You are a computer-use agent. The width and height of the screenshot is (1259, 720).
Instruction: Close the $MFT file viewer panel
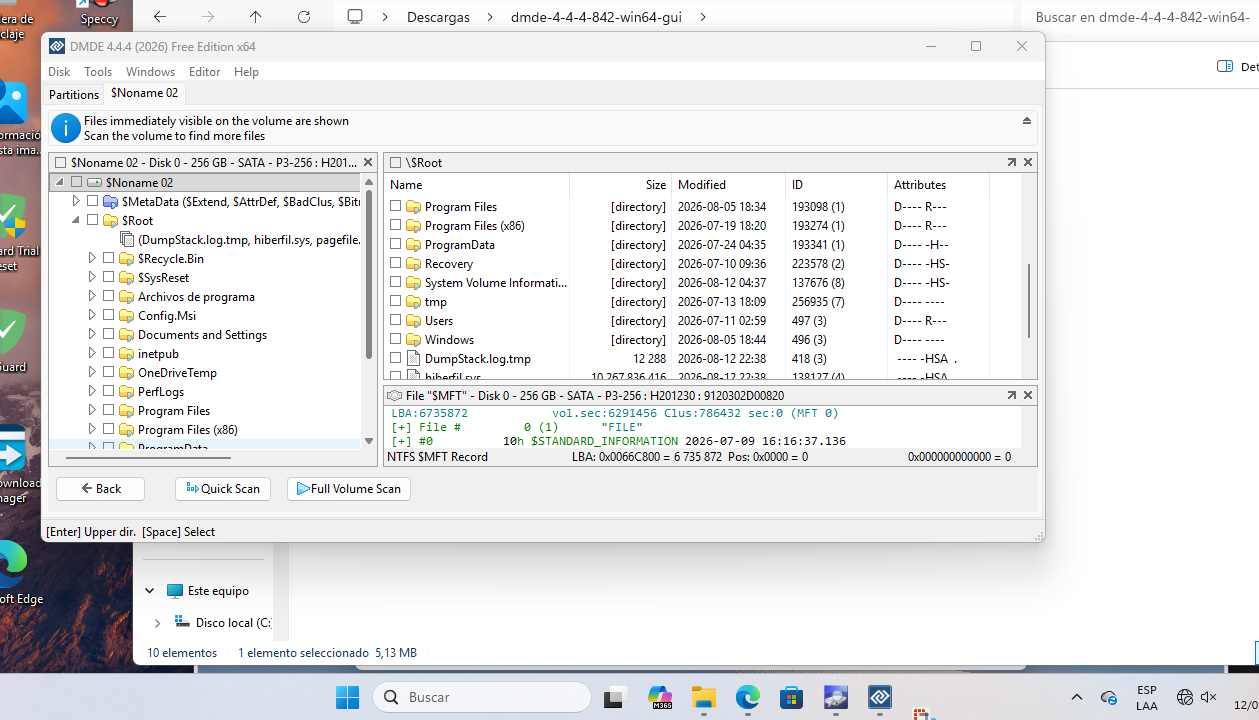(x=1028, y=395)
